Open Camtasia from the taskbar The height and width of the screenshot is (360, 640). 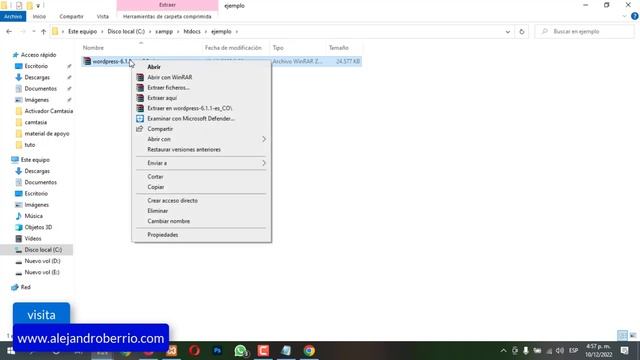263,351
